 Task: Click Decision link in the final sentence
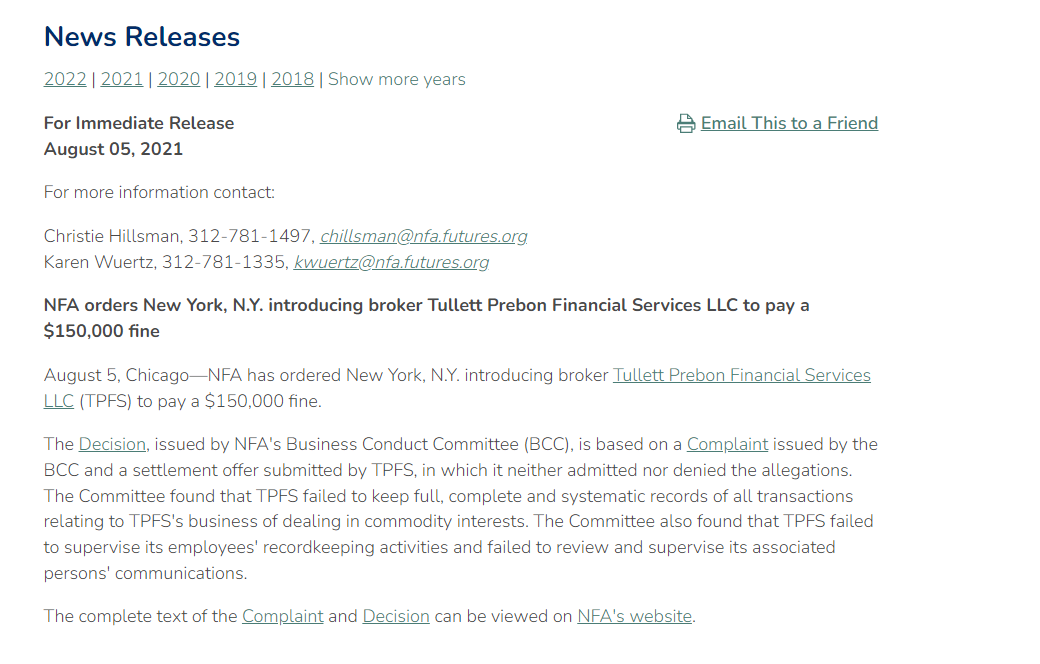coord(396,616)
